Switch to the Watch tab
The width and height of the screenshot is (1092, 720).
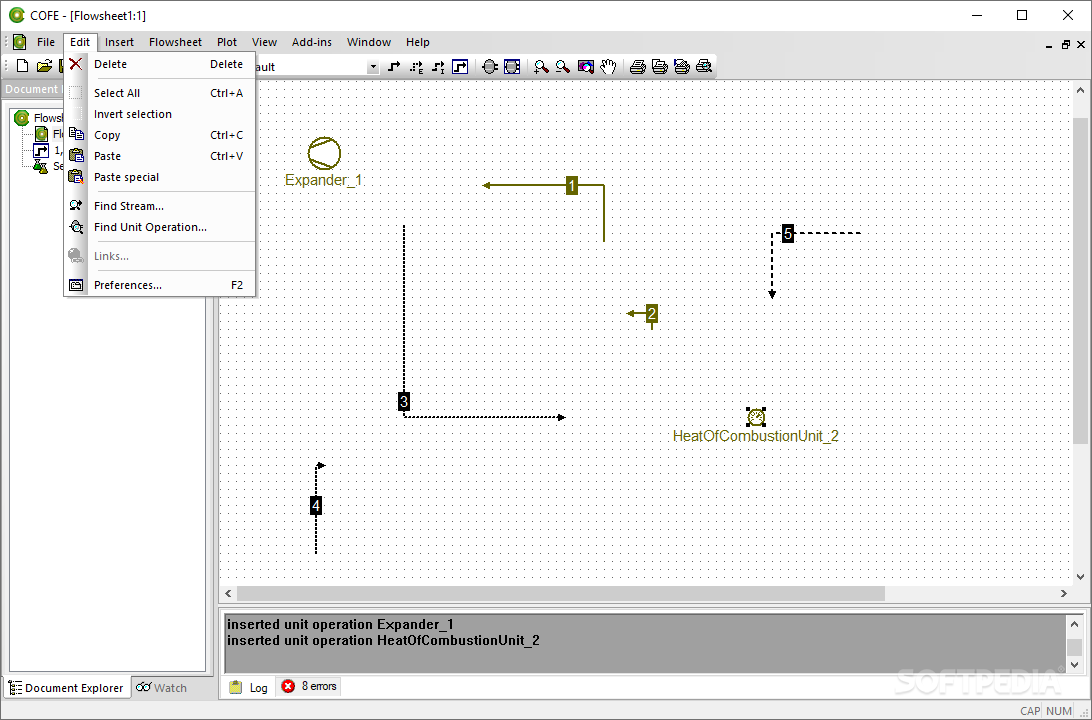[x=162, y=688]
